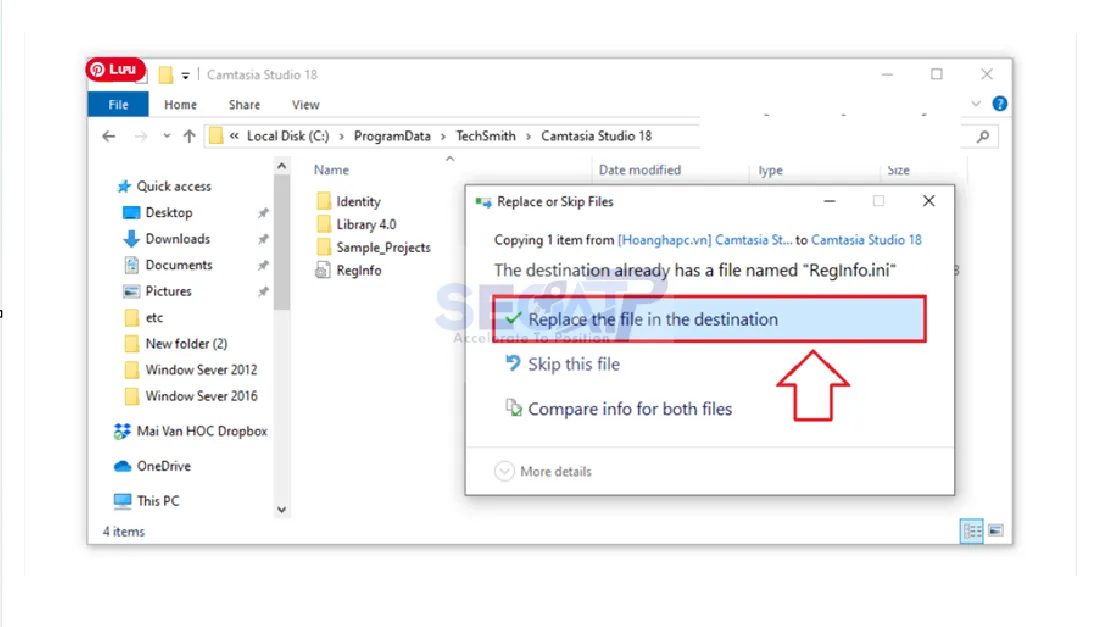Expand More details in the replace dialog
1102x627 pixels.
[x=541, y=471]
